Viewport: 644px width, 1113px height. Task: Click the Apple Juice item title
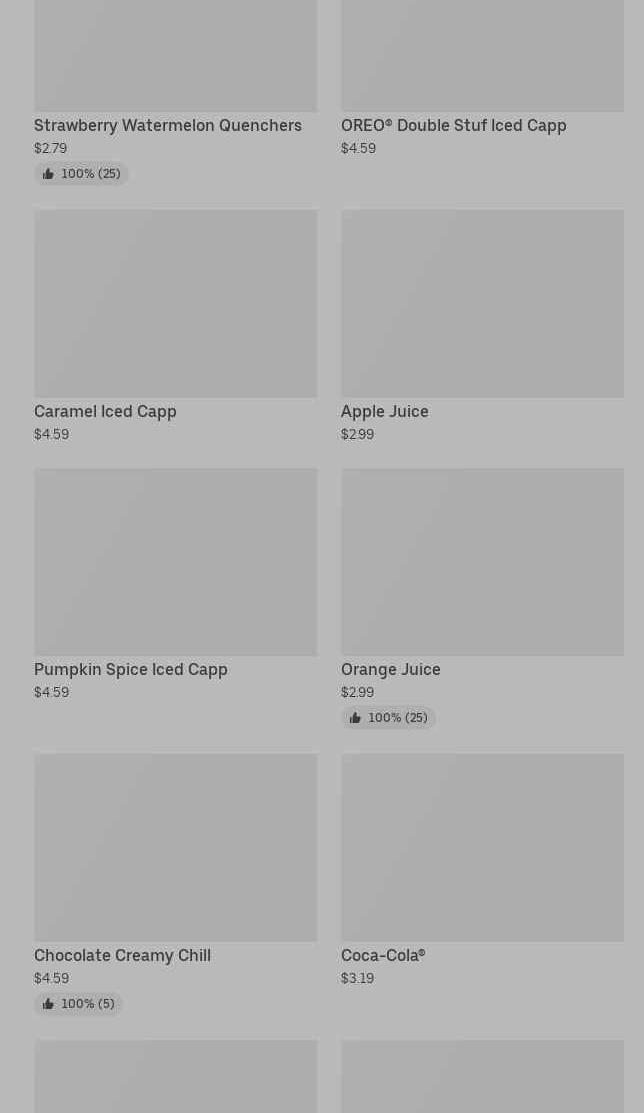pyautogui.click(x=384, y=411)
